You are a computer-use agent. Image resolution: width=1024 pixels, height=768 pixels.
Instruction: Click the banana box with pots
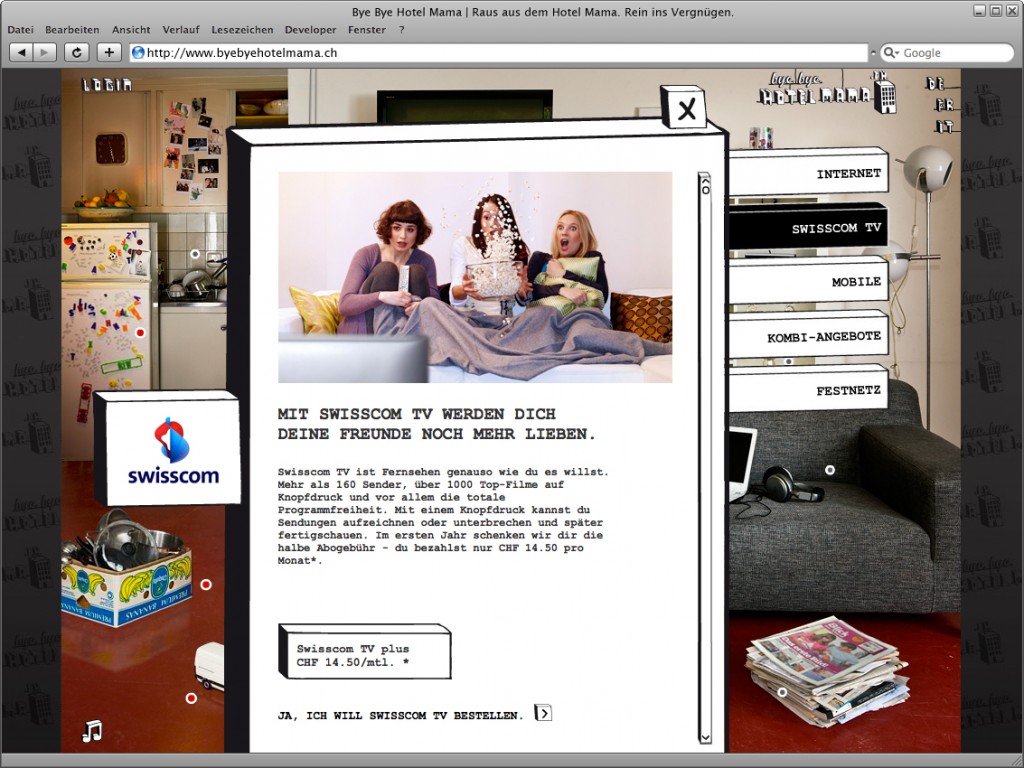coord(126,569)
